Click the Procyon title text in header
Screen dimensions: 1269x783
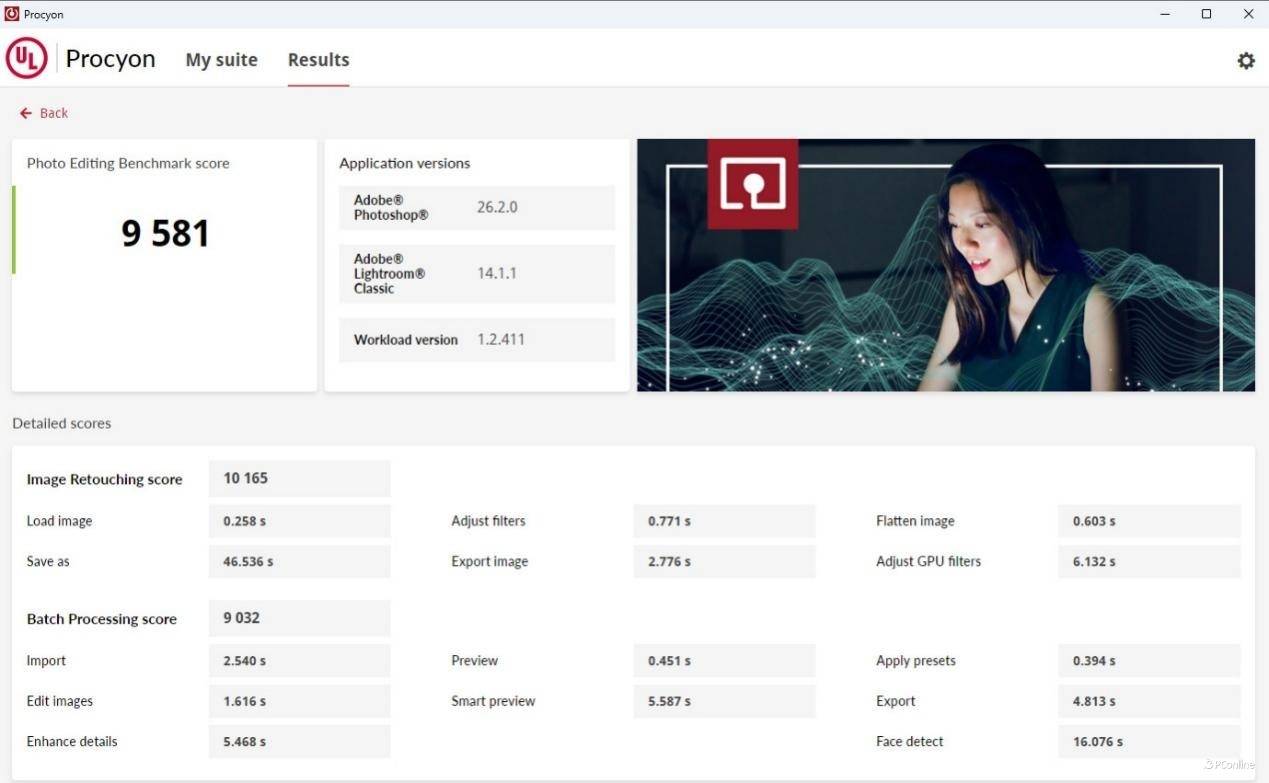110,59
